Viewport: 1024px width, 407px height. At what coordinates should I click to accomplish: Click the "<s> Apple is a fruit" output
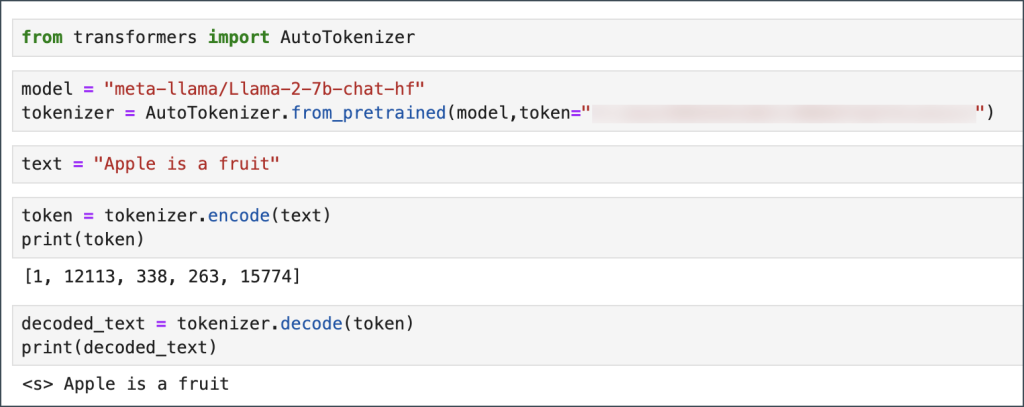[x=125, y=383]
